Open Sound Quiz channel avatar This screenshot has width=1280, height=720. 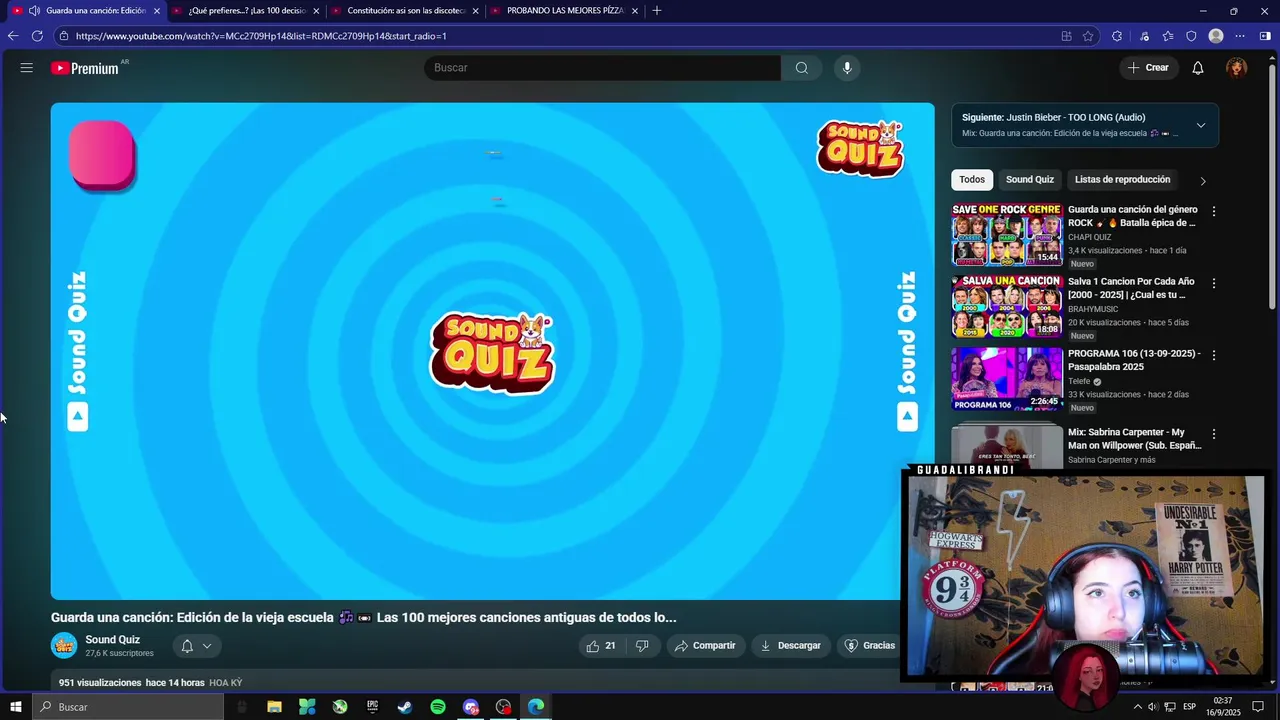click(64, 646)
